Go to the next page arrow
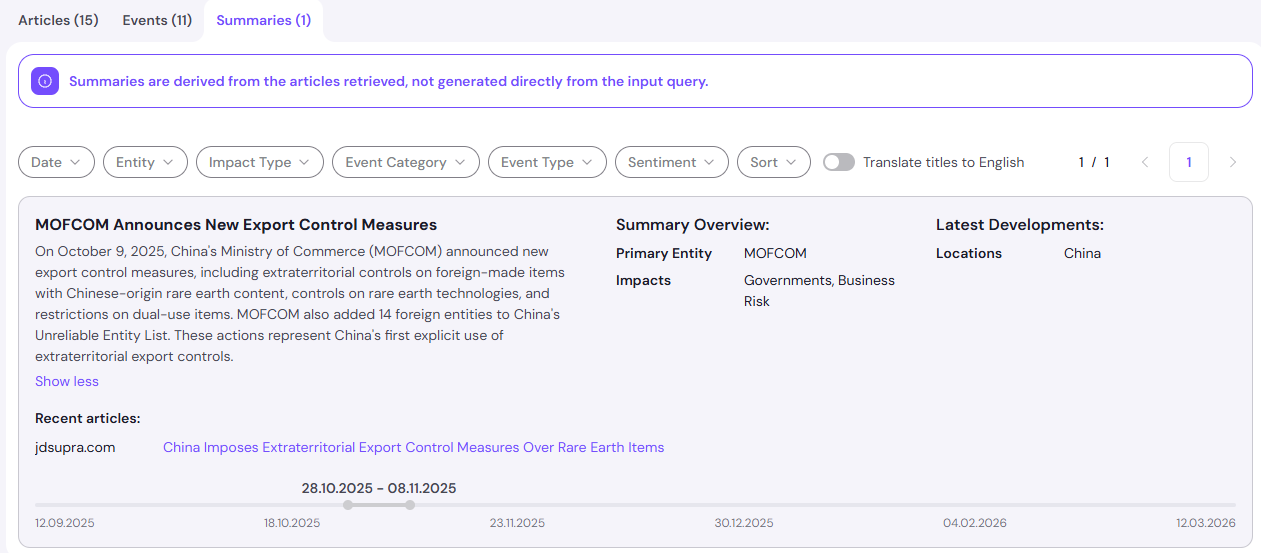The height and width of the screenshot is (553, 1261). (1233, 162)
